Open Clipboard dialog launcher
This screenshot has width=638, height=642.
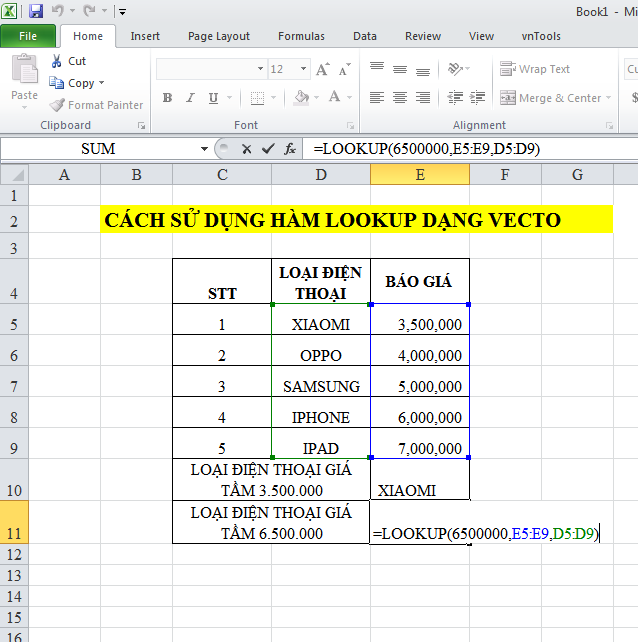[142, 126]
